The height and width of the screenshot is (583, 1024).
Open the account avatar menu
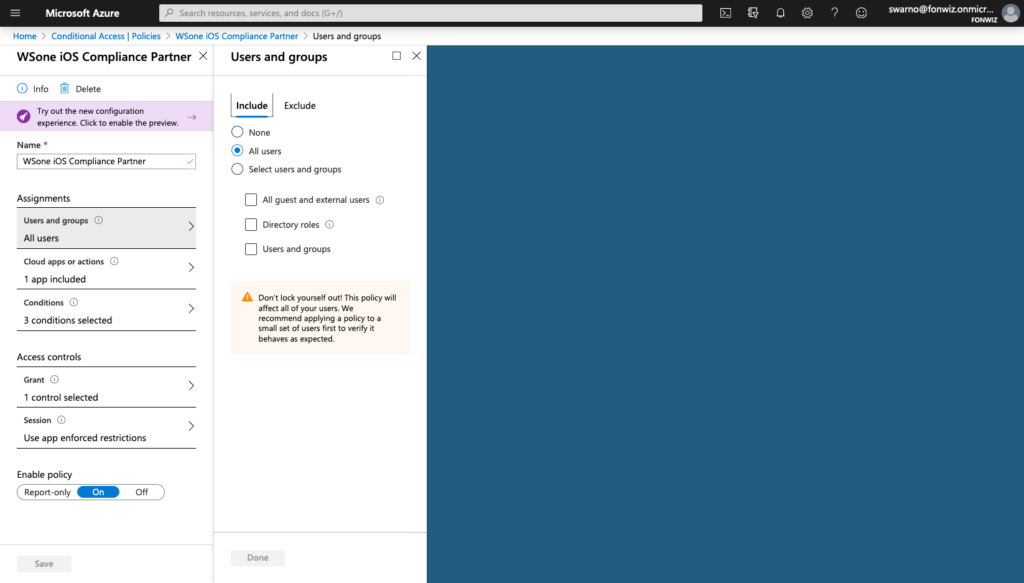tap(1010, 13)
